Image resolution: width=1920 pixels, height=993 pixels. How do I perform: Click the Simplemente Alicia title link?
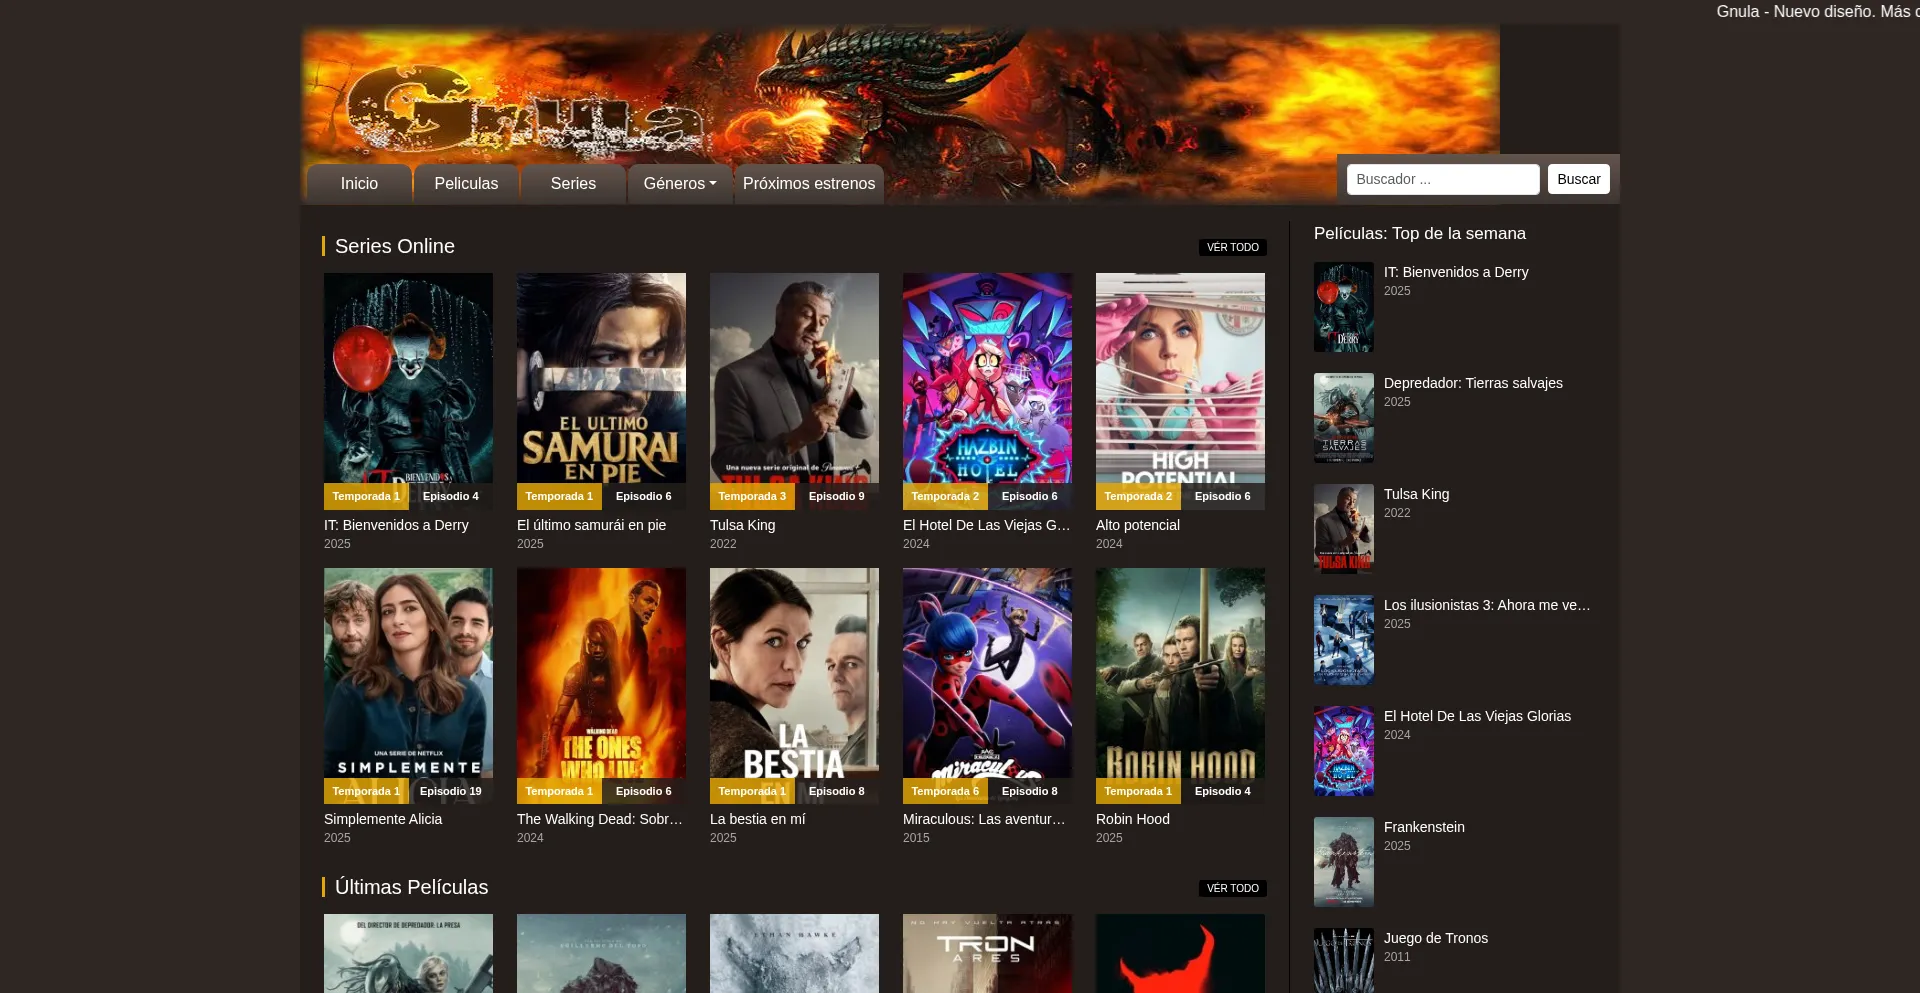click(x=383, y=819)
